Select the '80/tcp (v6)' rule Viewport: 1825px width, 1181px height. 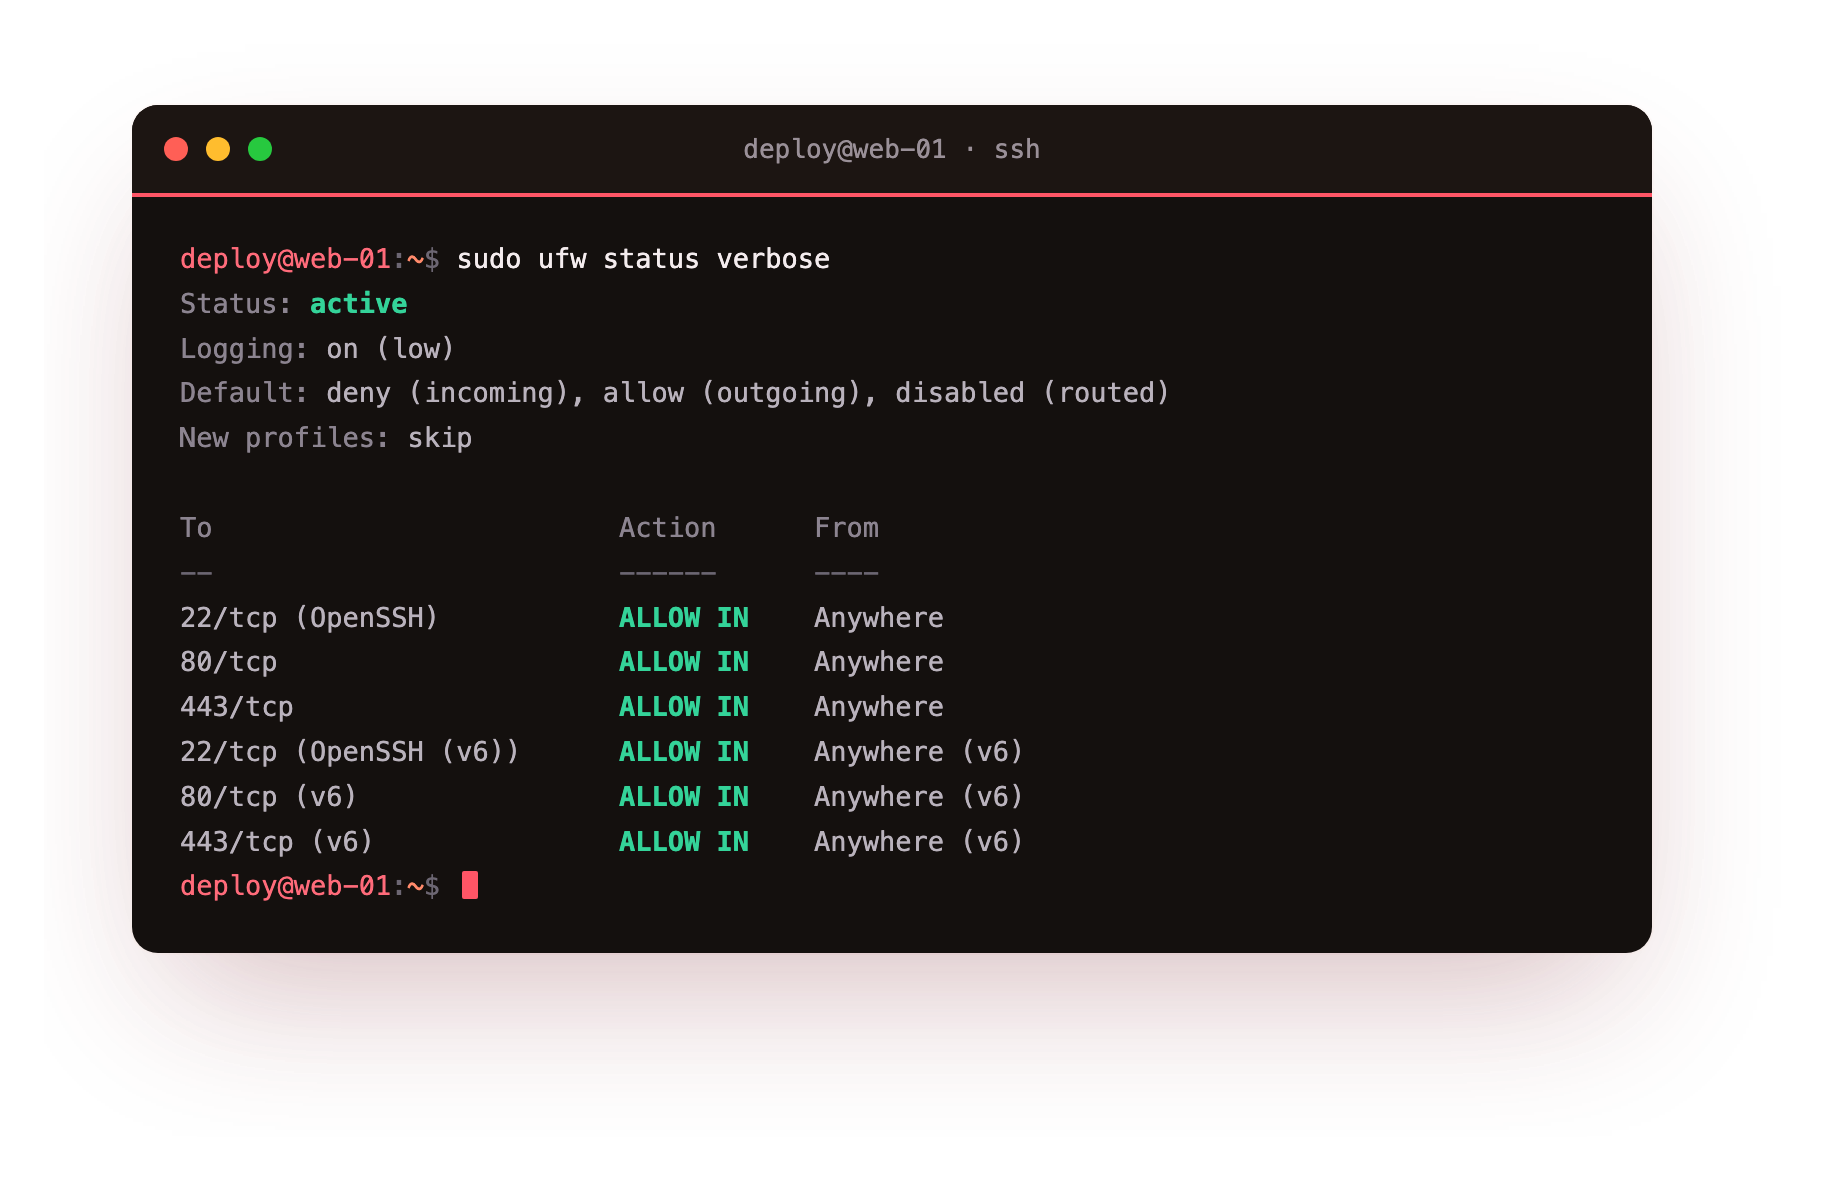[x=268, y=797]
